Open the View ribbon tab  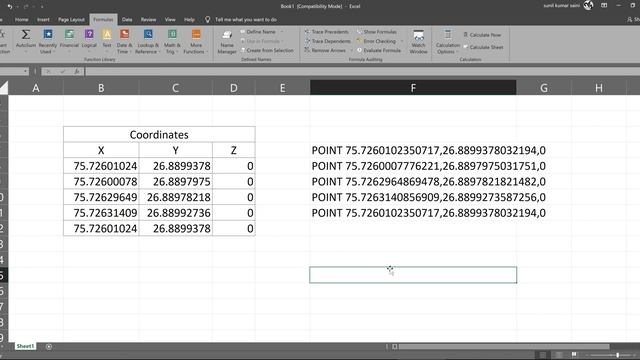(170, 20)
